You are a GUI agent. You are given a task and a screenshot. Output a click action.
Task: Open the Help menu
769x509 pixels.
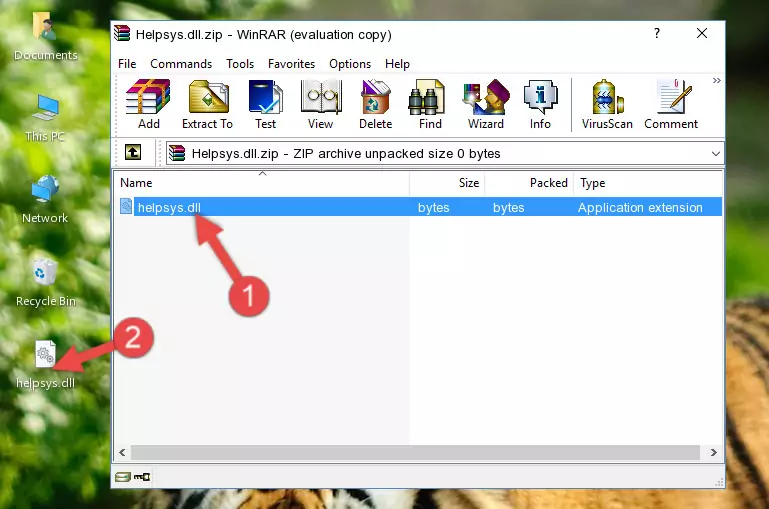pos(397,64)
